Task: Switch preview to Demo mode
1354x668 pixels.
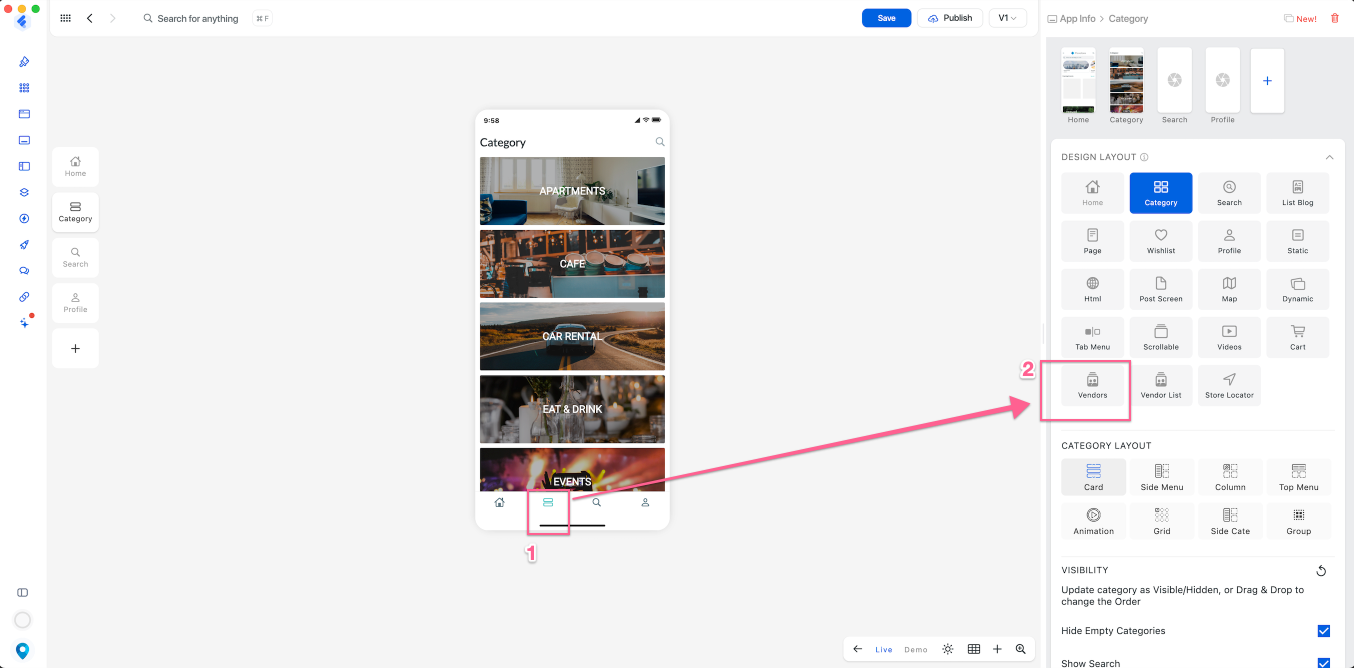Action: coord(916,650)
